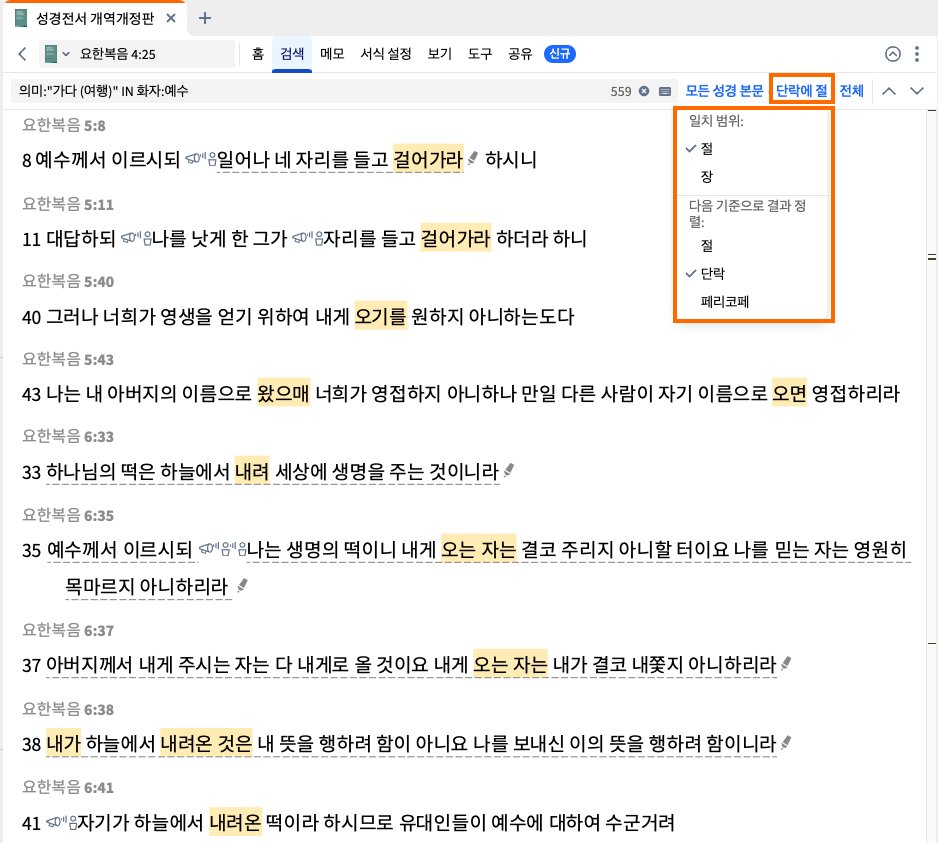Image resolution: width=938 pixels, height=843 pixels.
Task: Click the result count 559
Action: (621, 91)
